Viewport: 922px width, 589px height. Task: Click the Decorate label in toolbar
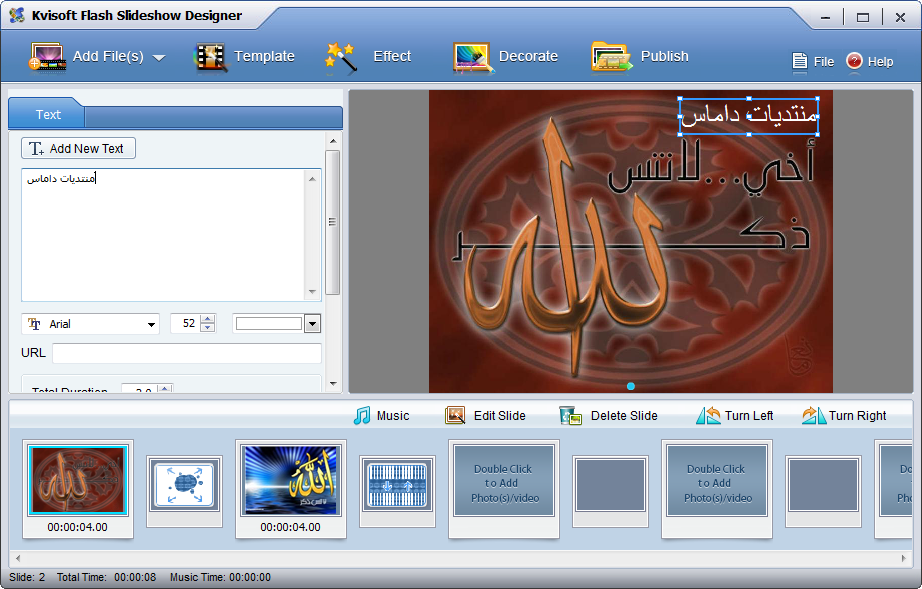click(528, 56)
